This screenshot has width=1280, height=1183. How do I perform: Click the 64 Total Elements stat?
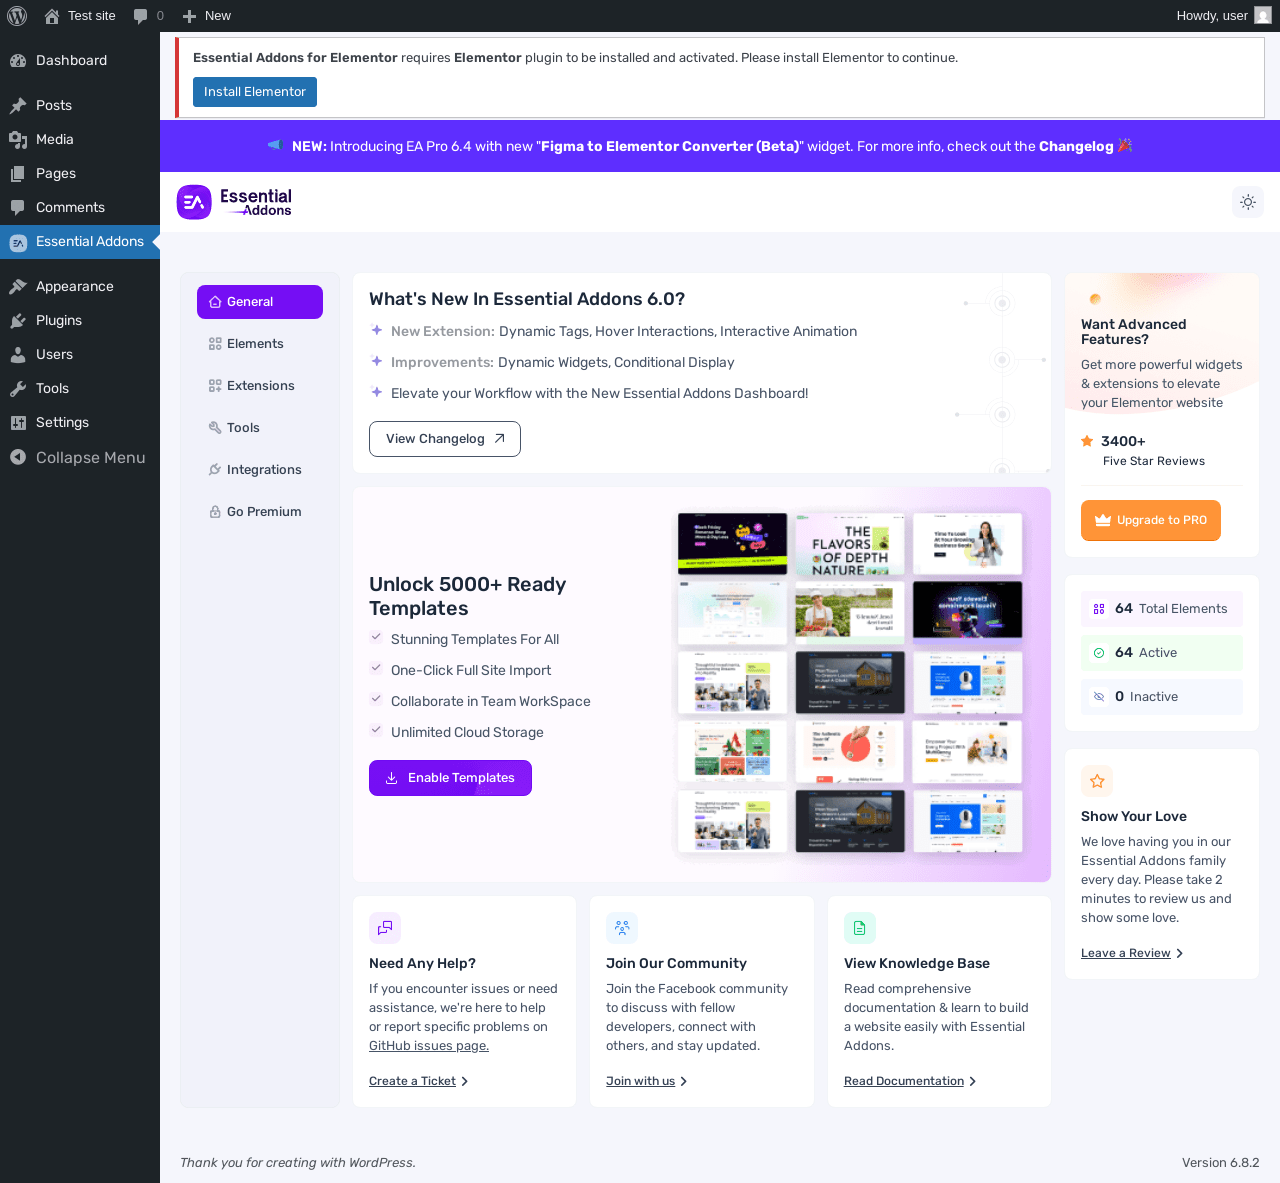tap(1162, 609)
